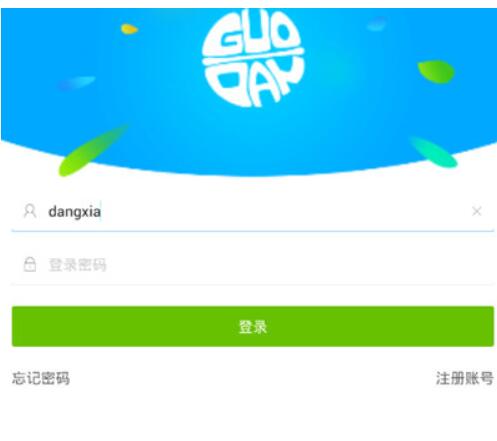Viewport: 497px width, 441px height.
Task: Click the small yellow leaf decoration
Action: pyautogui.click(x=129, y=29)
